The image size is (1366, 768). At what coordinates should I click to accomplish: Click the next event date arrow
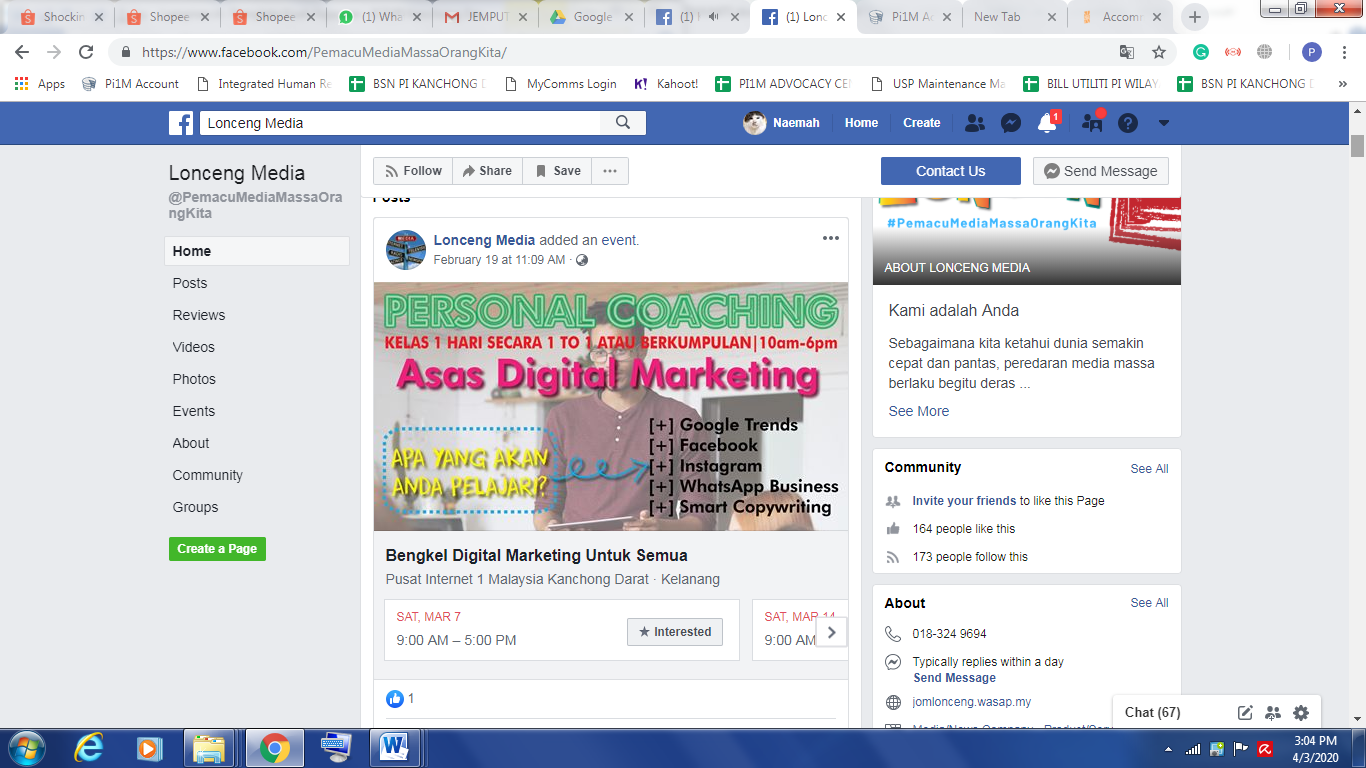coord(831,632)
